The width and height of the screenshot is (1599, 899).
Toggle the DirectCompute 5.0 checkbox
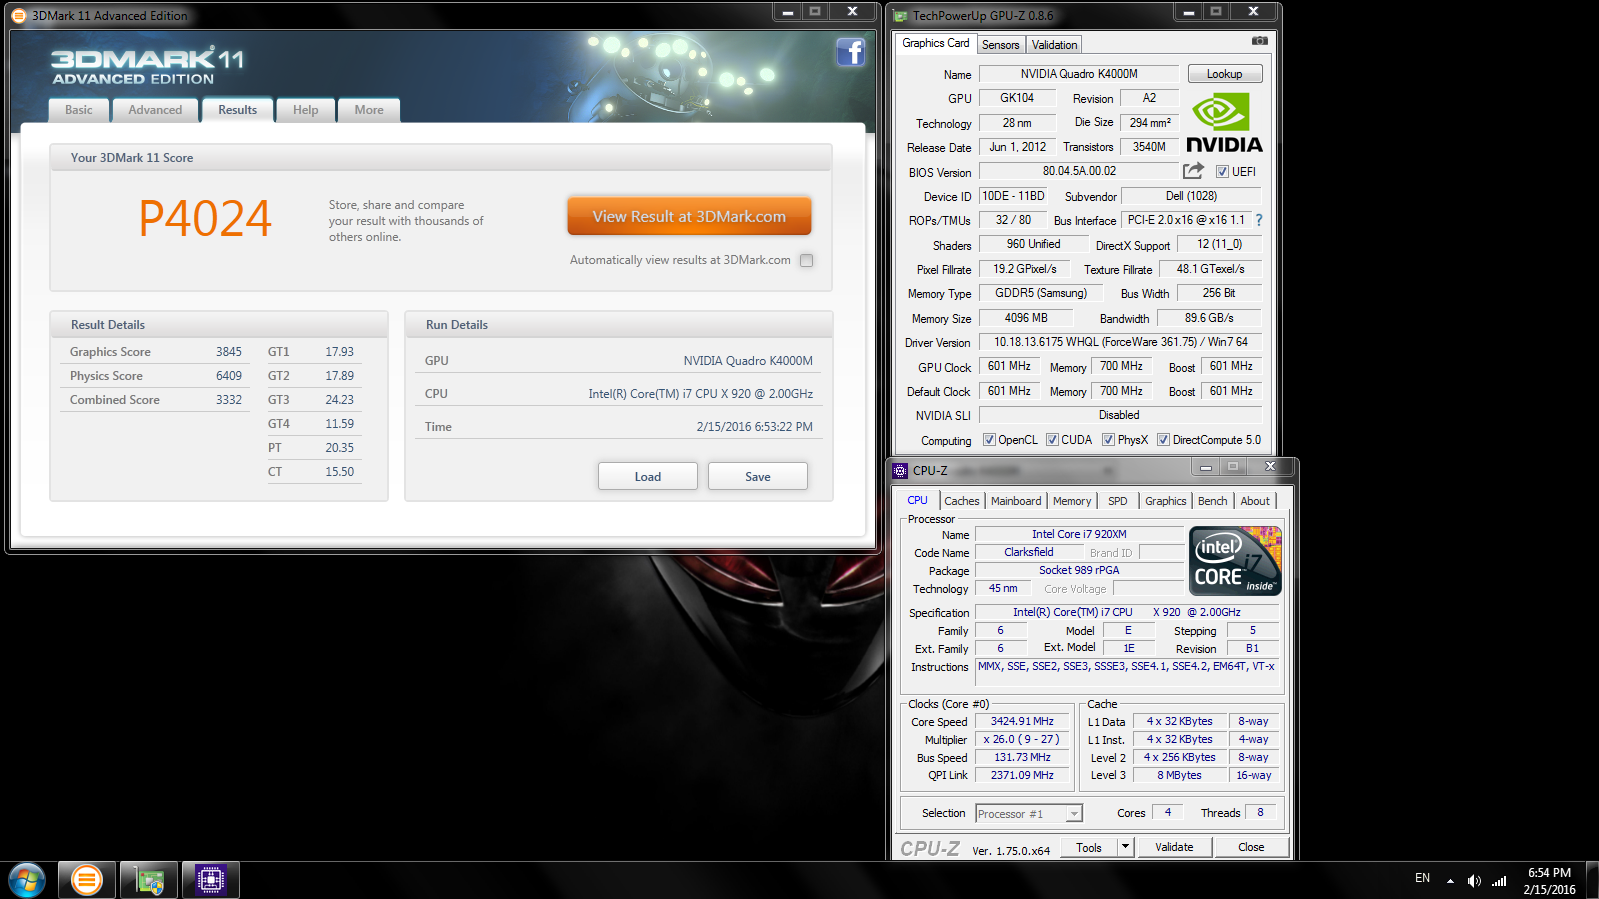[x=1163, y=440]
